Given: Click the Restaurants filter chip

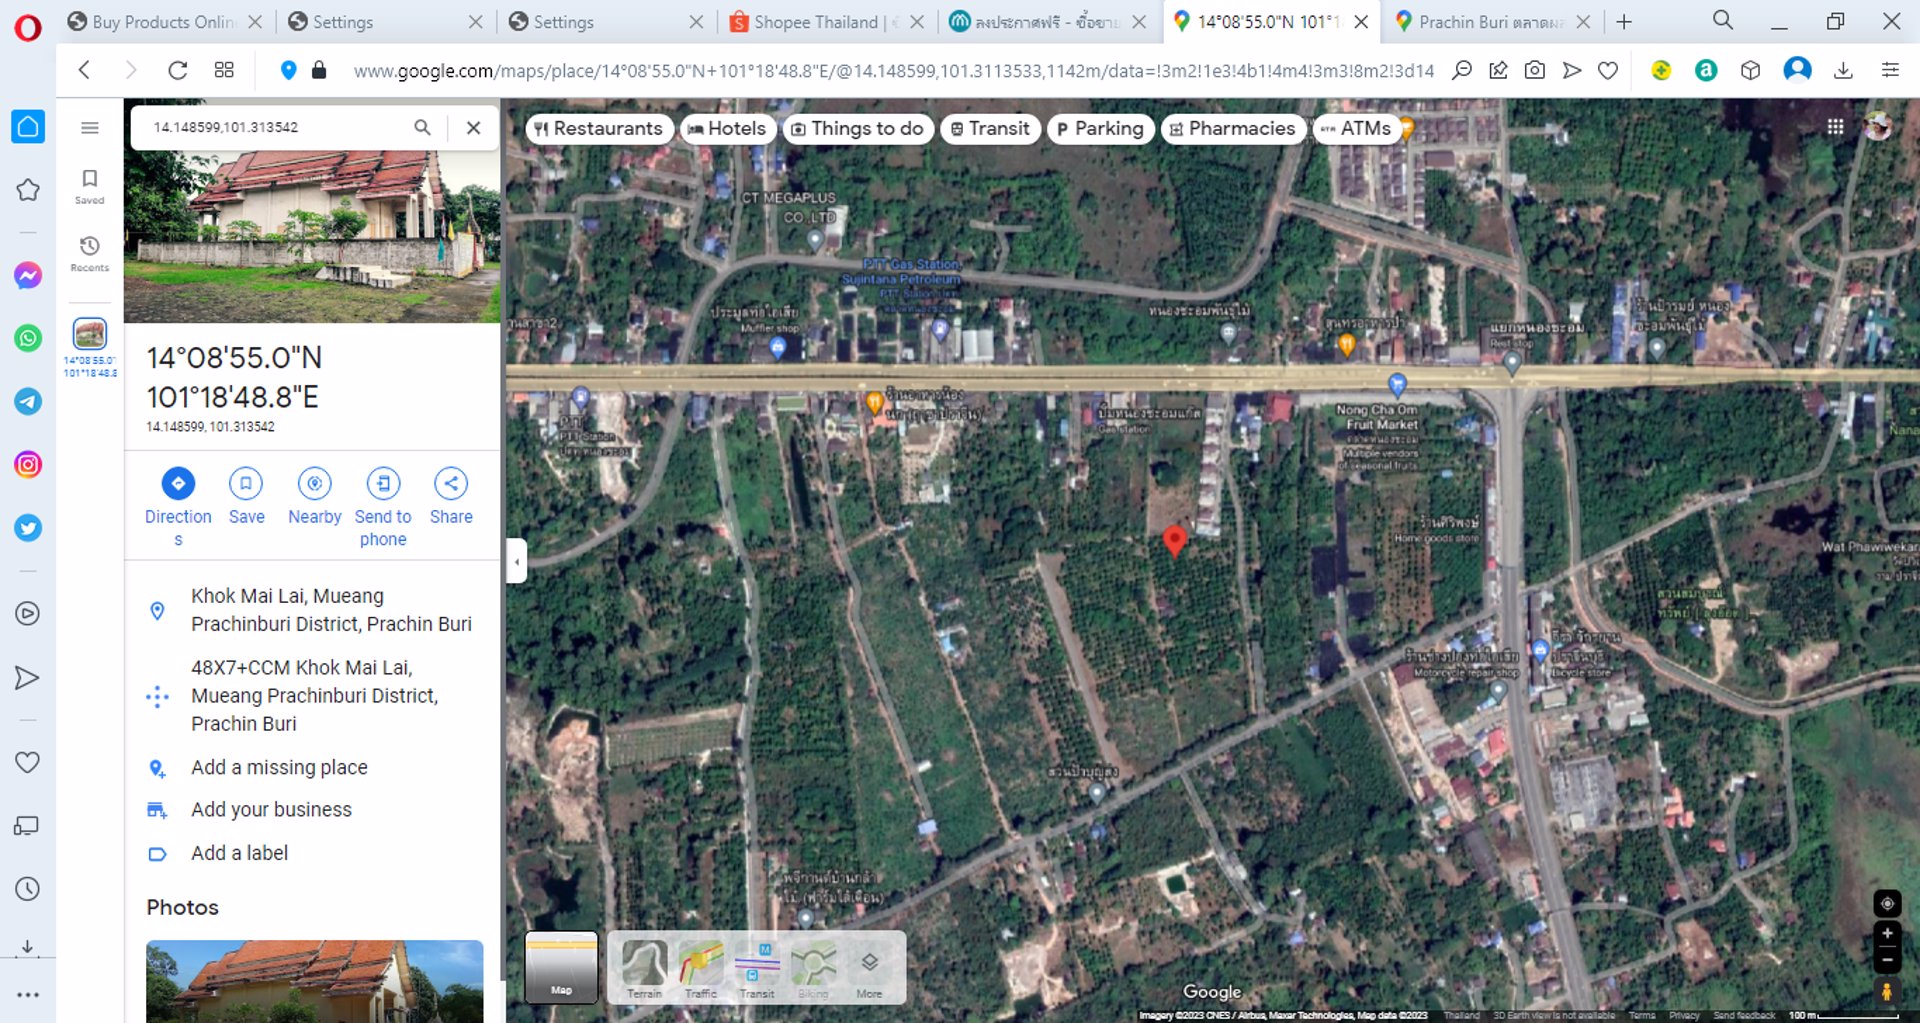Looking at the screenshot, I should coord(598,128).
